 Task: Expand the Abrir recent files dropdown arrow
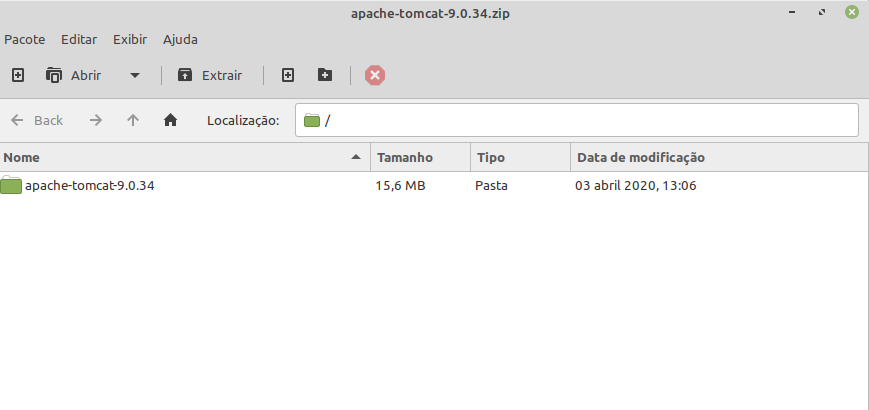click(x=135, y=75)
